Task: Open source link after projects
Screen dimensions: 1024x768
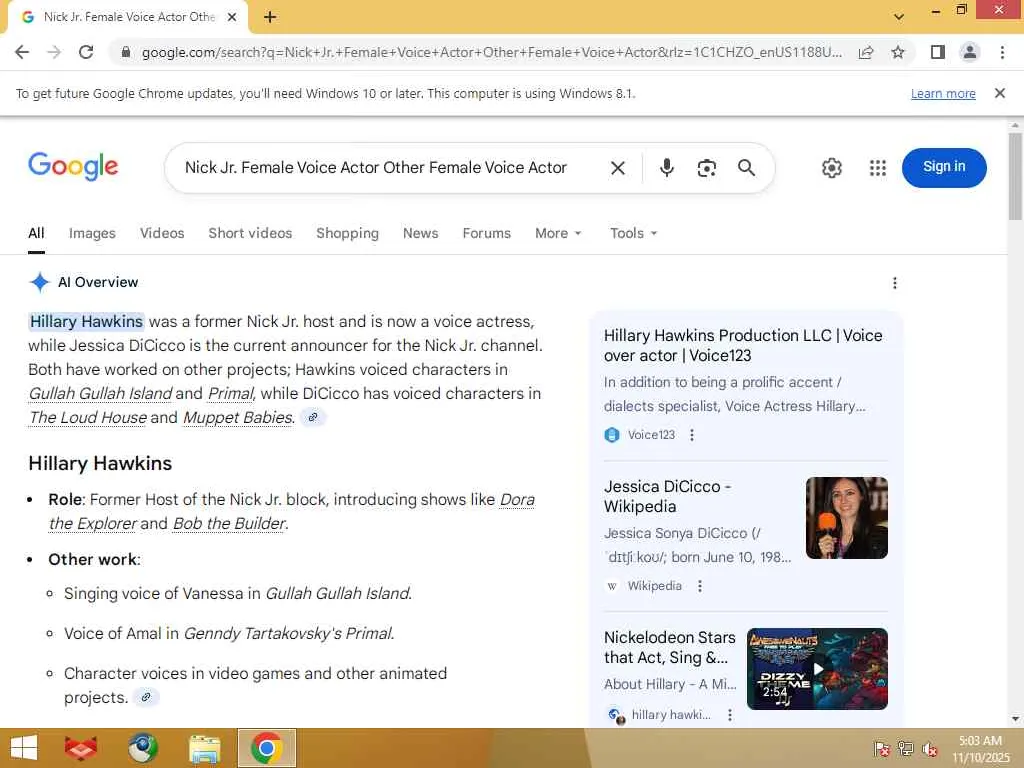Action: pos(146,697)
